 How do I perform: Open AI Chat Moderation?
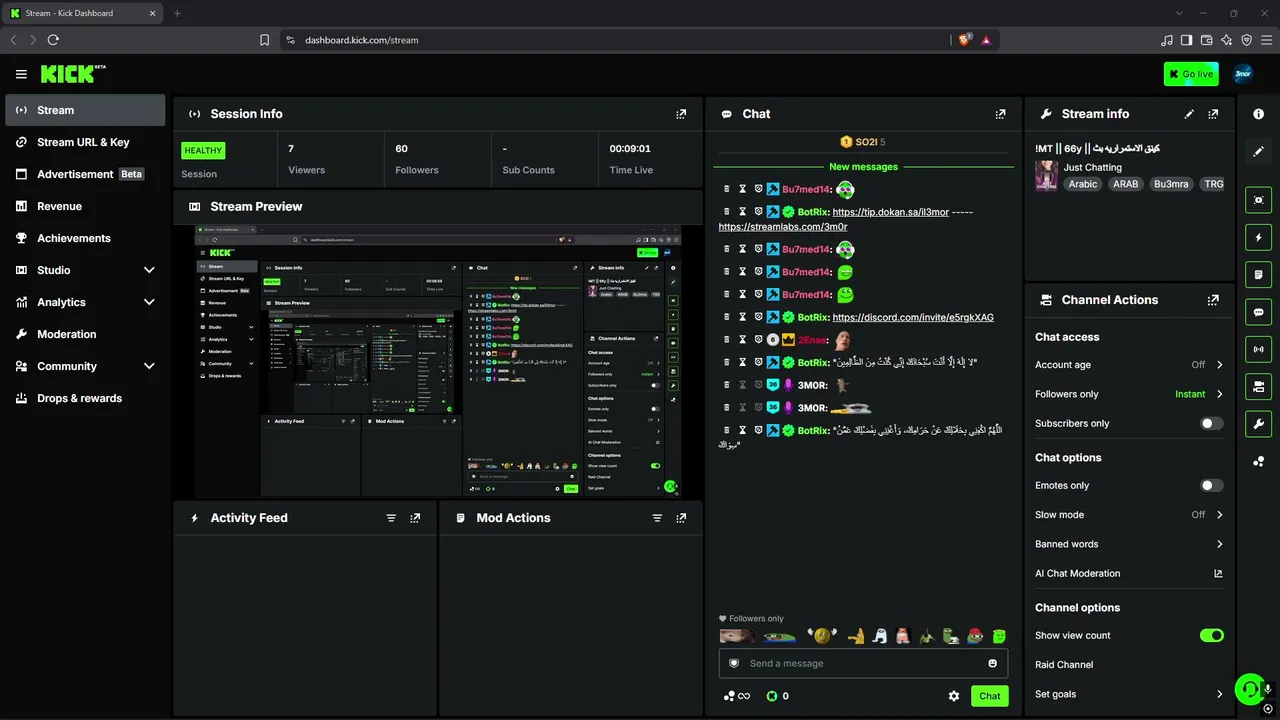click(x=1129, y=573)
